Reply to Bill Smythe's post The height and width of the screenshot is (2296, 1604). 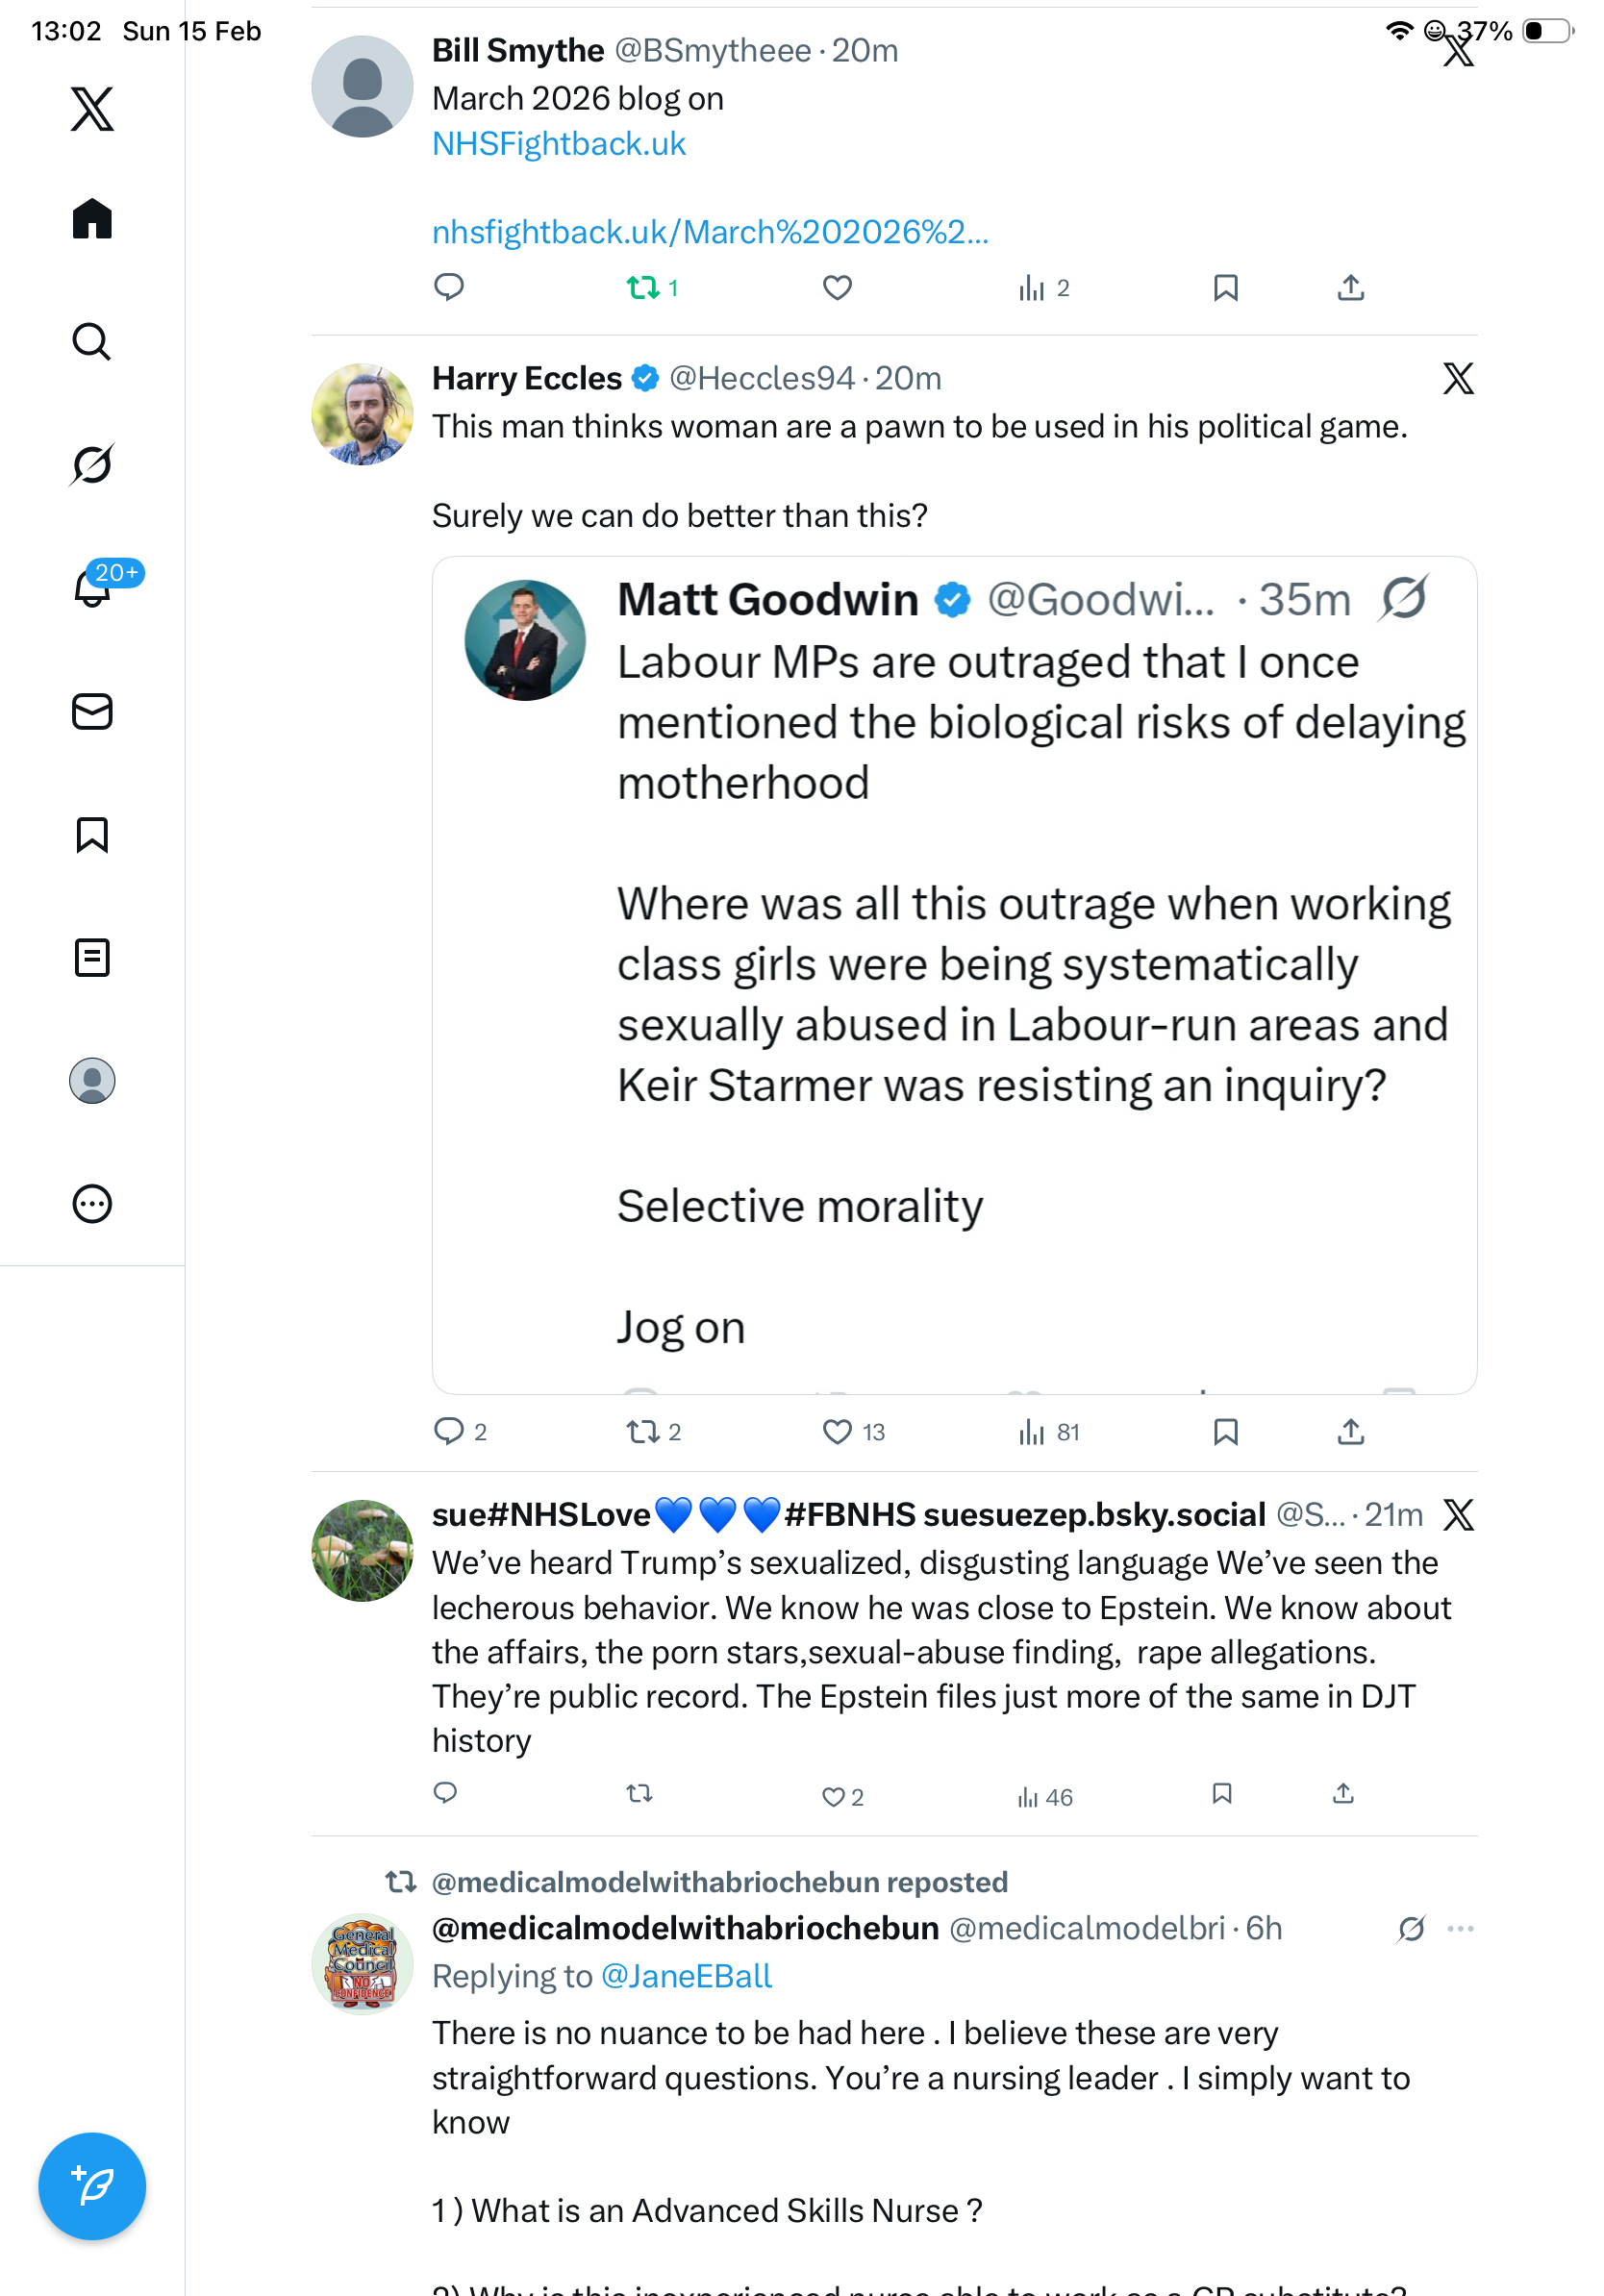click(x=449, y=288)
